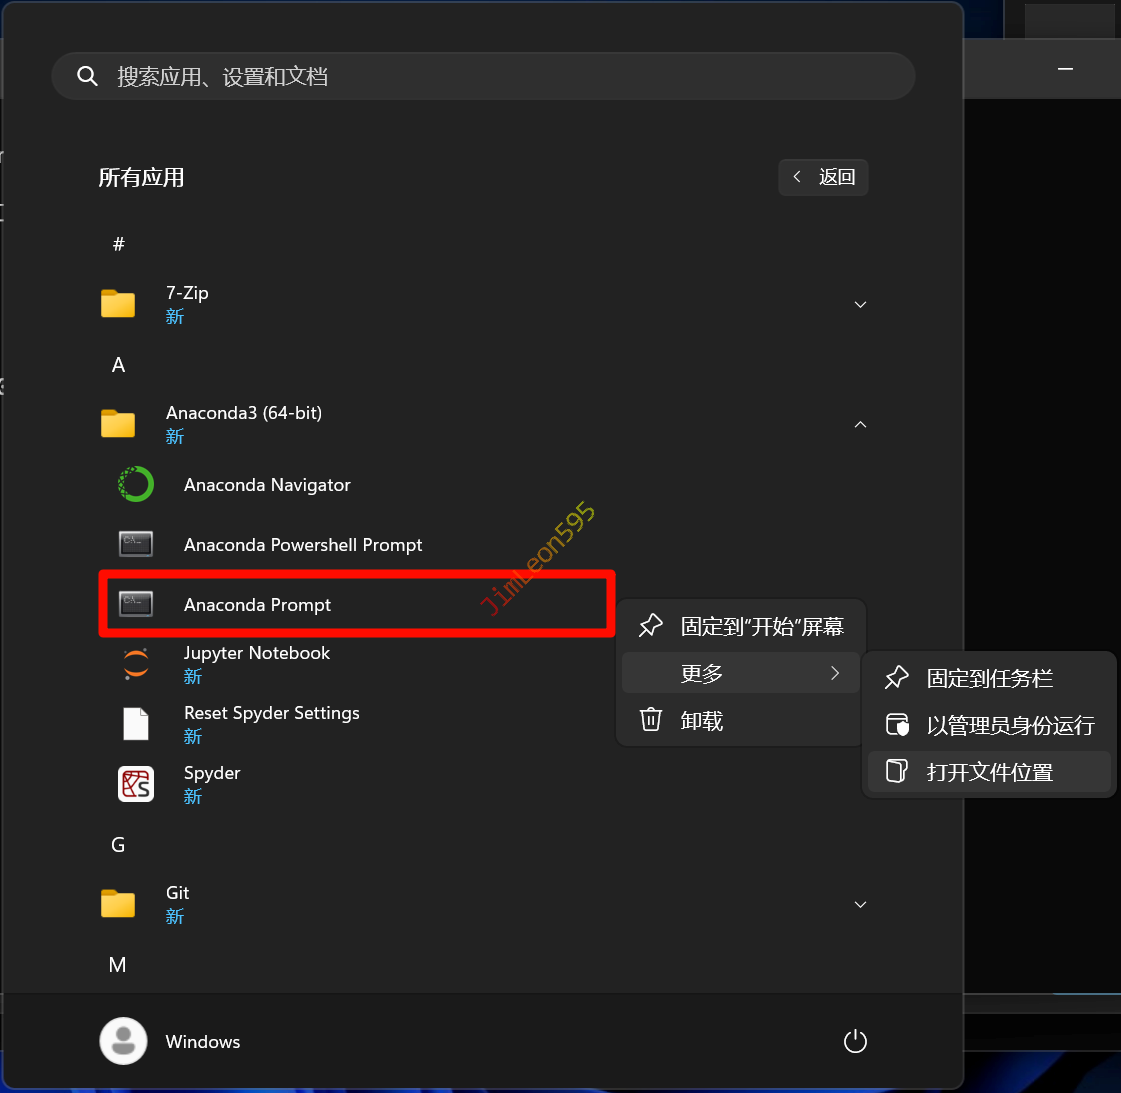
Task: Select 以管理员身份运行 in the submenu
Action: click(989, 725)
